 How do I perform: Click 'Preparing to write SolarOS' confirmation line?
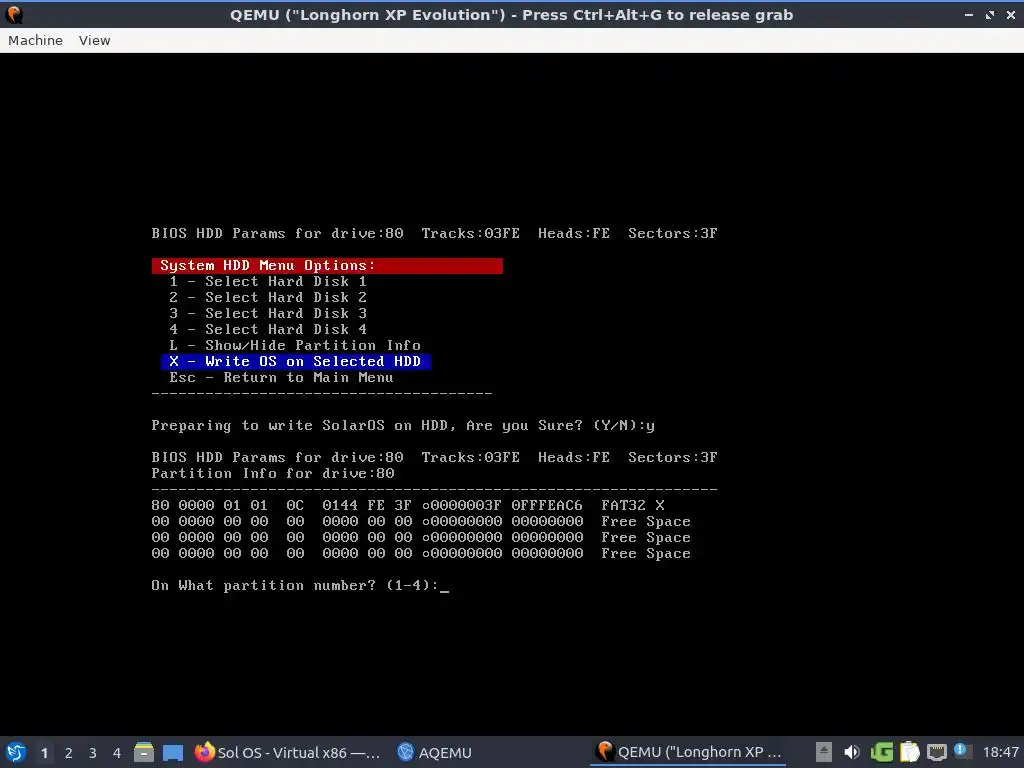click(403, 425)
